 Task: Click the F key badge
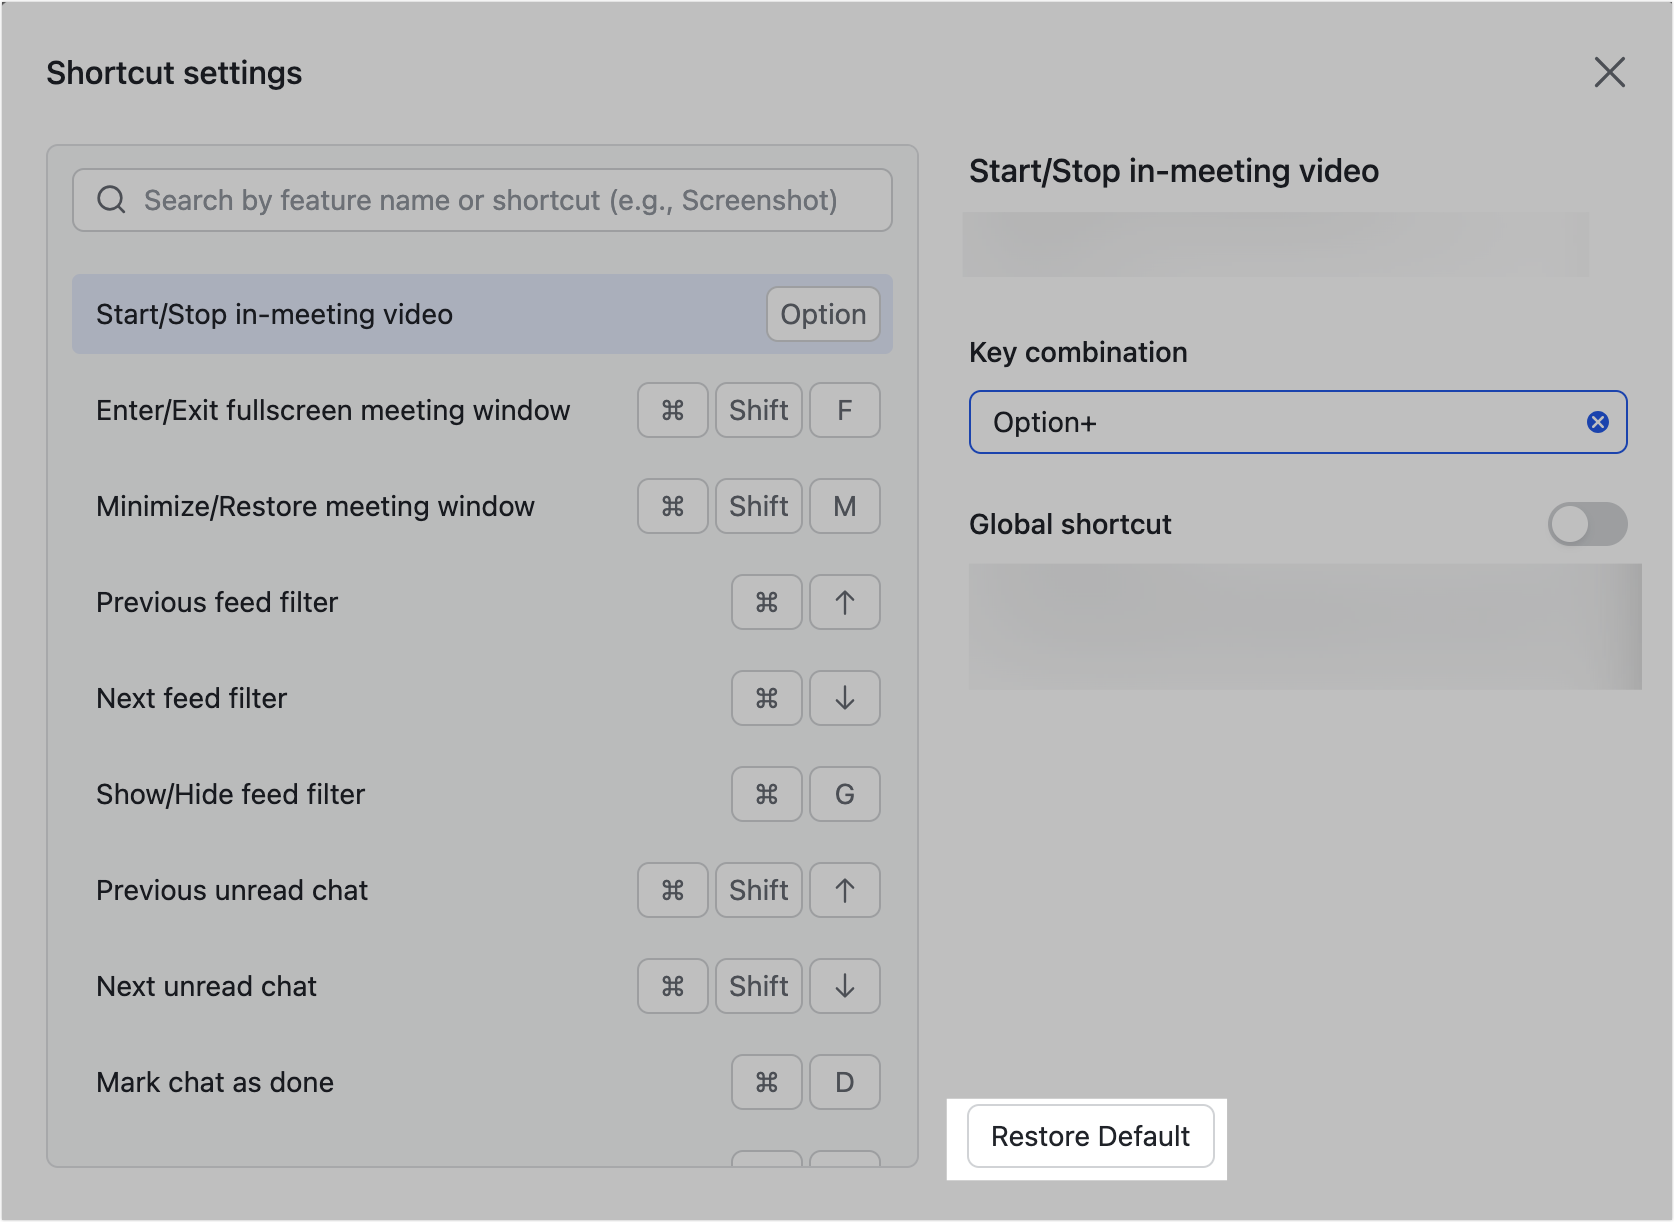tap(845, 410)
